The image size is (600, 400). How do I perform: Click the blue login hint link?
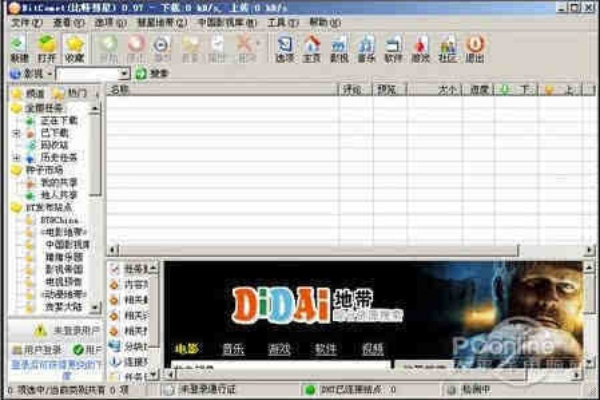click(56, 369)
